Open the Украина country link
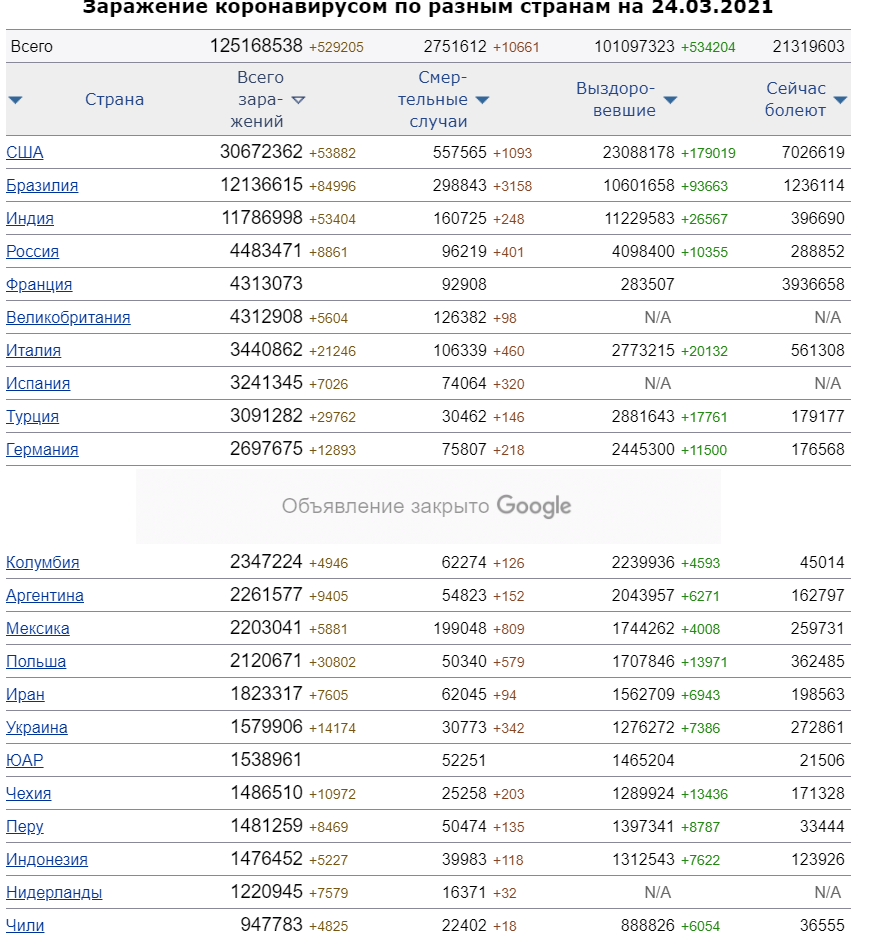The image size is (869, 935). click(x=36, y=728)
